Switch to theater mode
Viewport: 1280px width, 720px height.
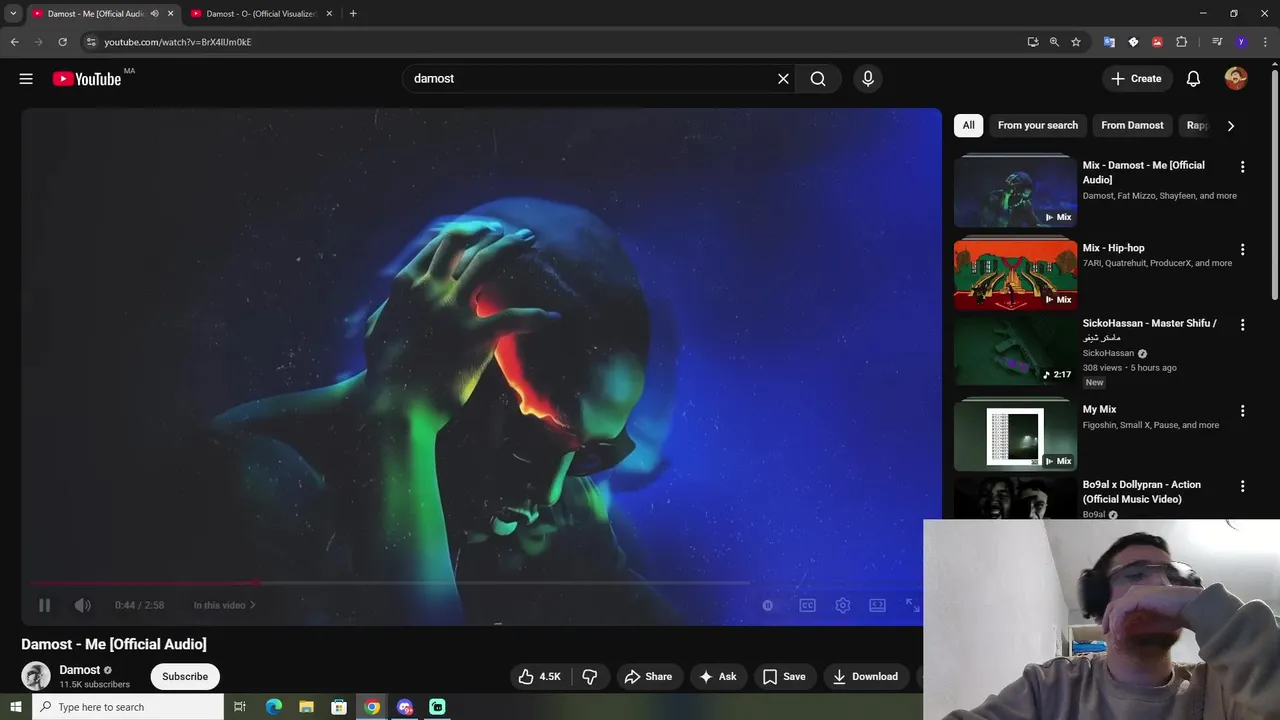[x=877, y=605]
